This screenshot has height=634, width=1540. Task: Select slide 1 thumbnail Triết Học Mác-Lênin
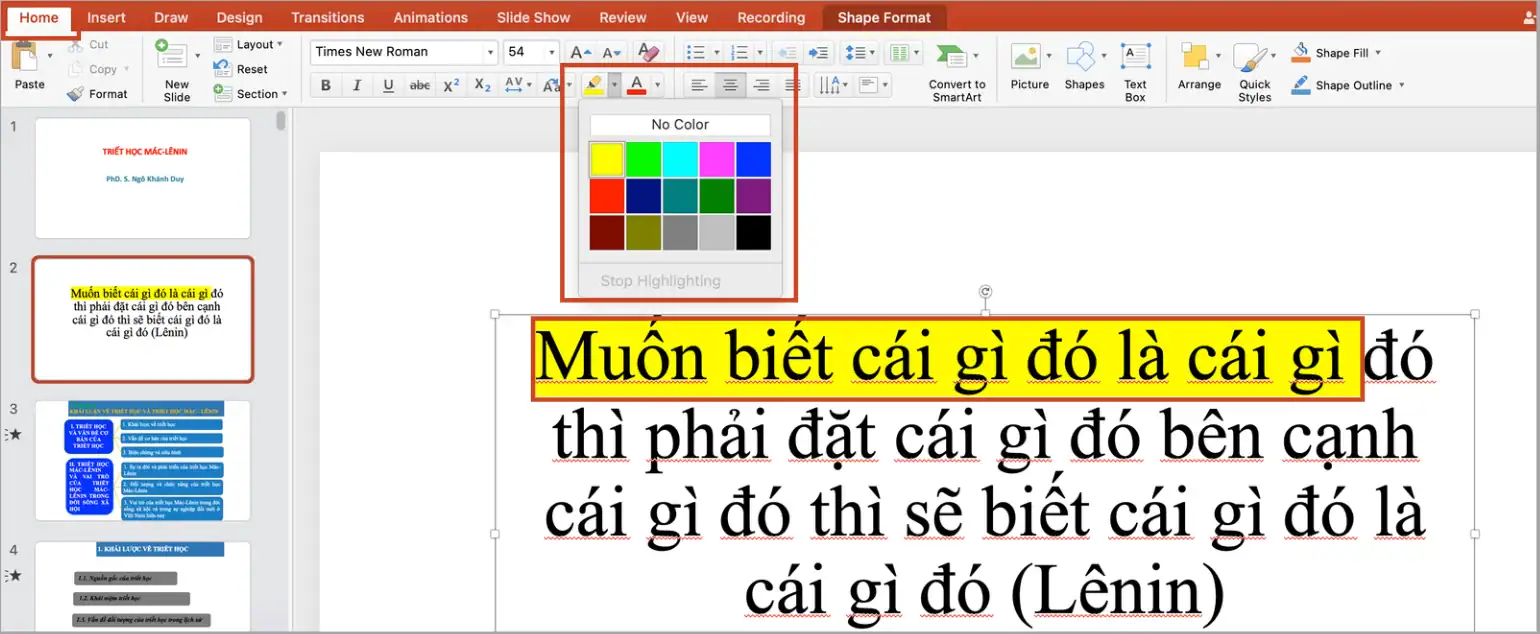pyautogui.click(x=143, y=178)
